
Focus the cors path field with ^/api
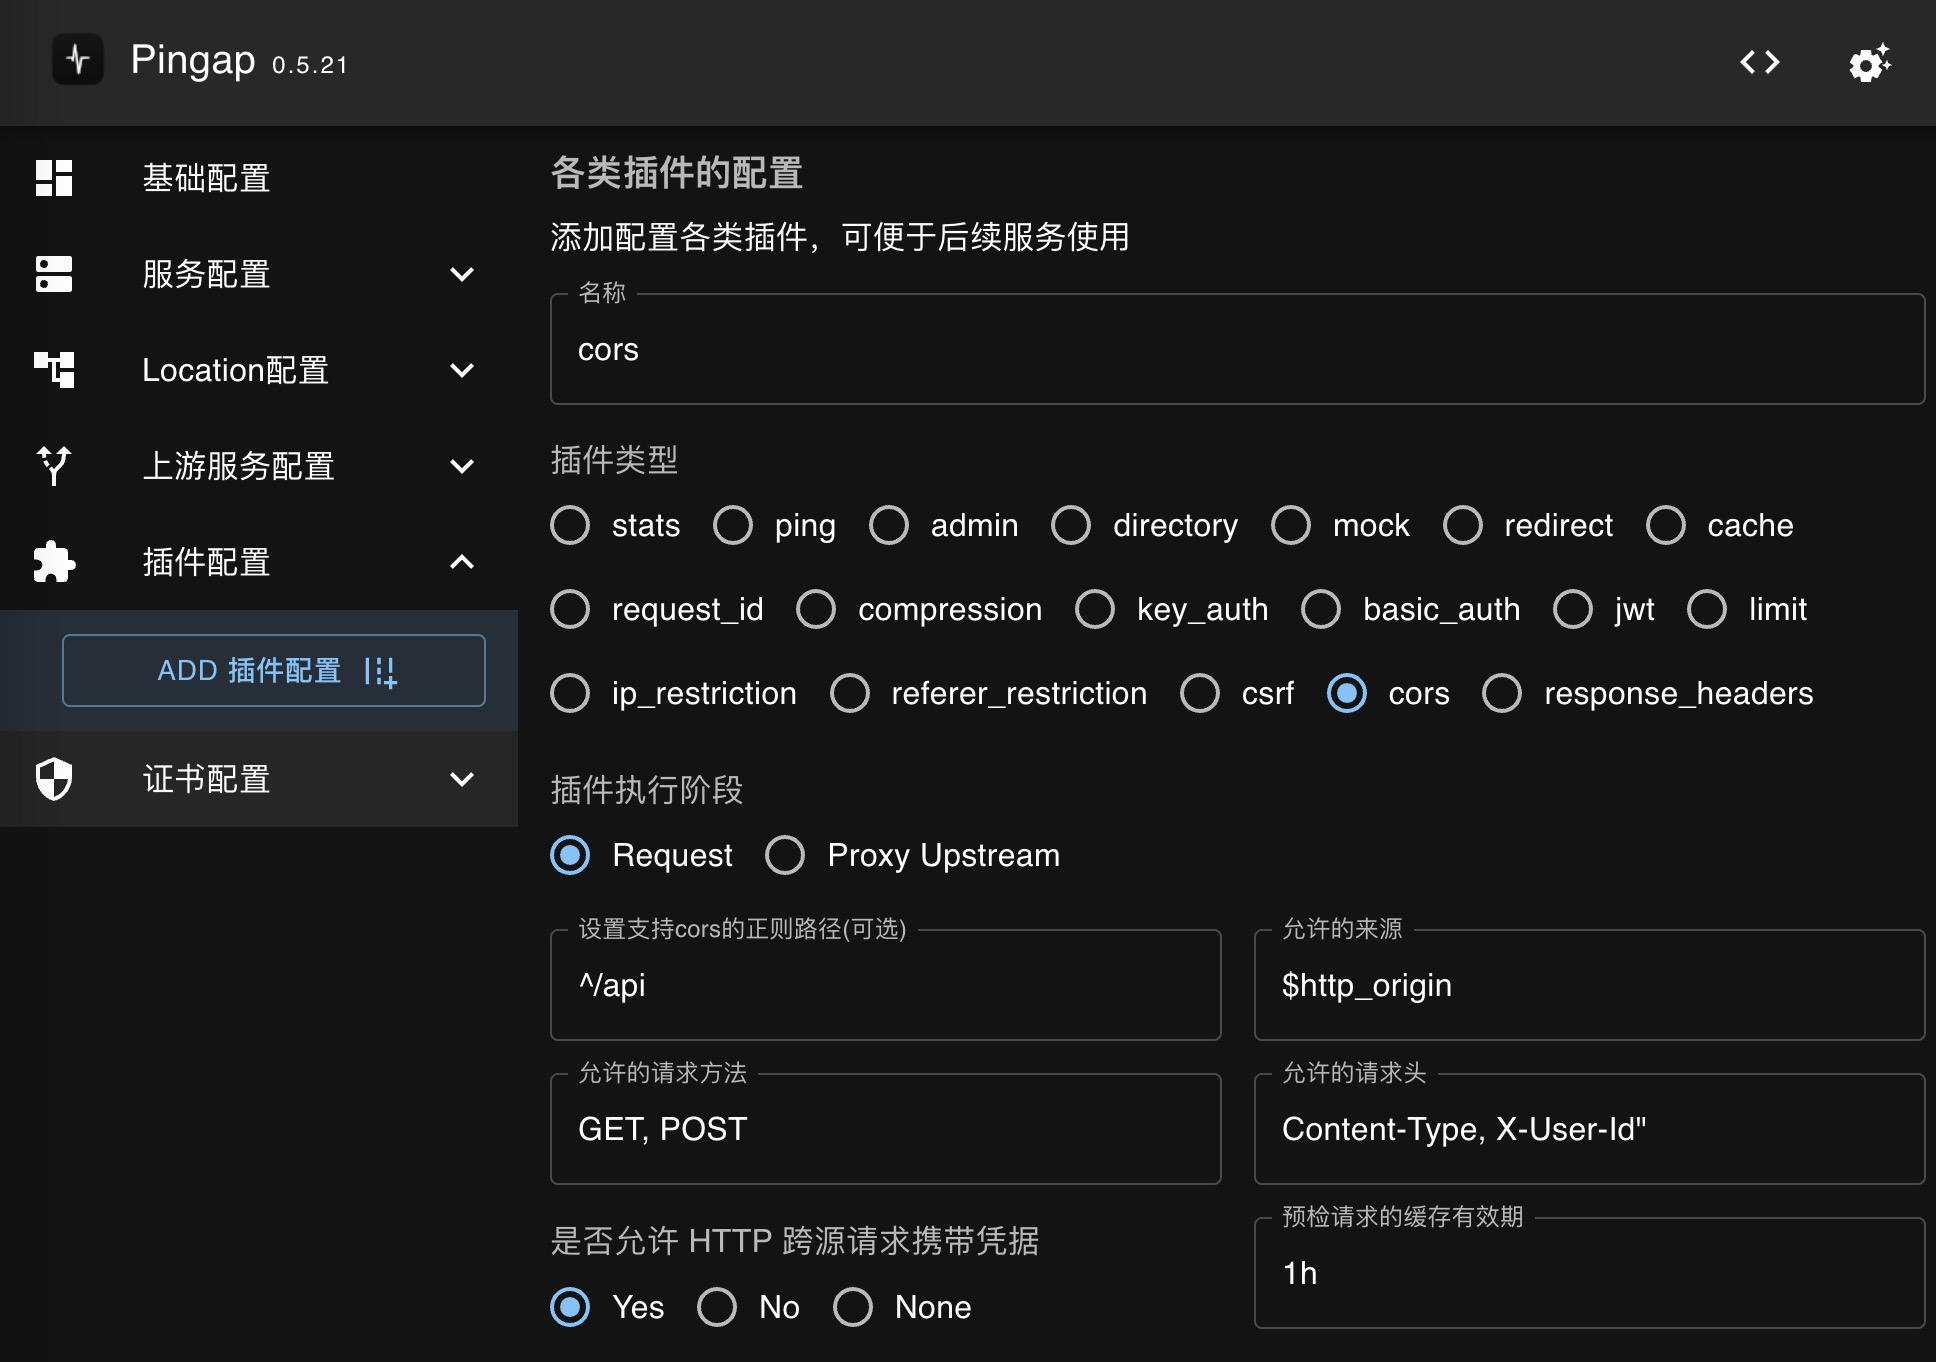click(x=885, y=985)
